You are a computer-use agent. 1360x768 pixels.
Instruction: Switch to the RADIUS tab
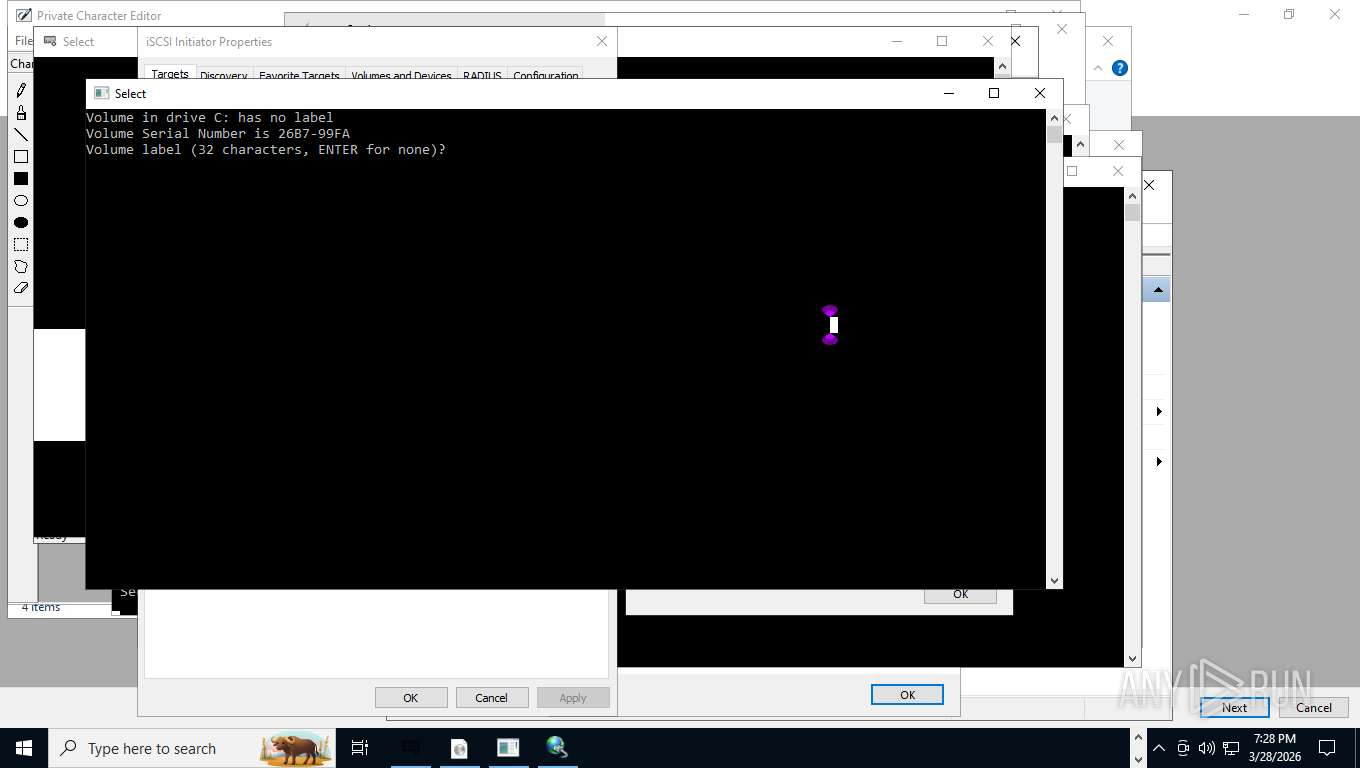click(482, 76)
